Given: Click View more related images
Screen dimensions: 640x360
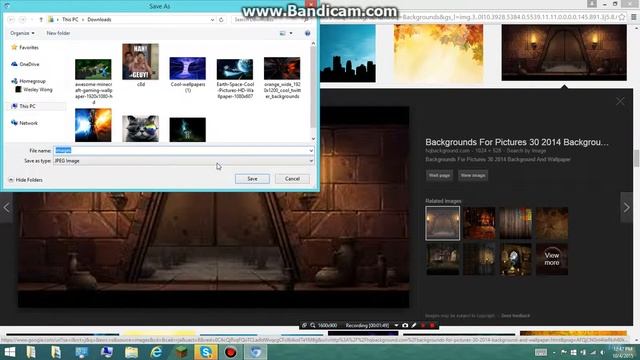Looking at the screenshot, I should click(552, 259).
